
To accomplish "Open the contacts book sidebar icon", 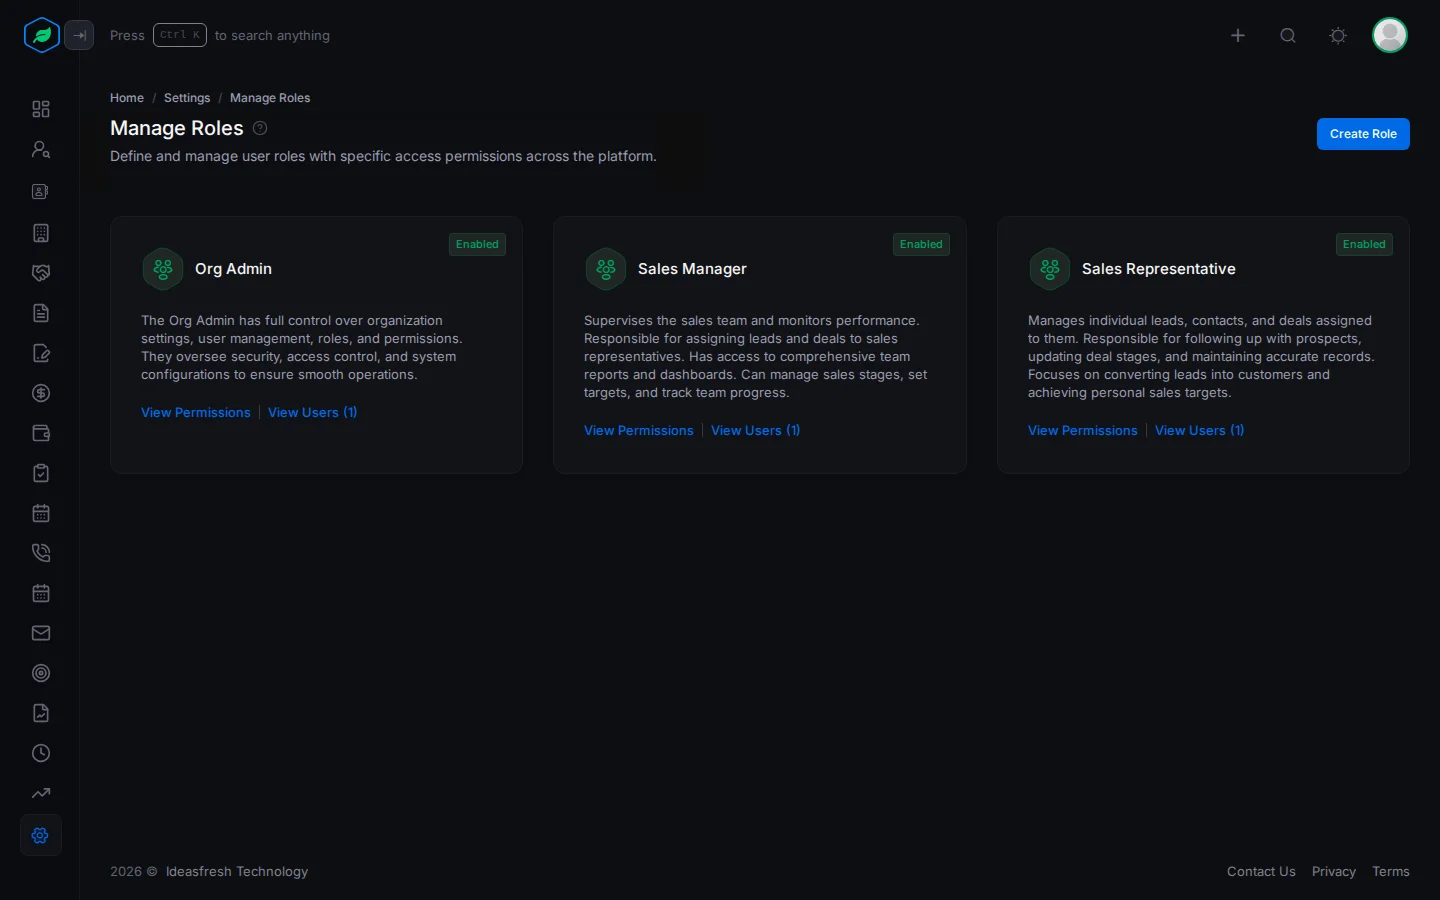I will click(41, 191).
